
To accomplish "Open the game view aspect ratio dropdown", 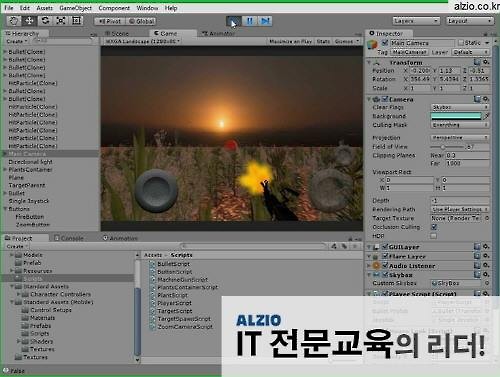I will [x=142, y=41].
